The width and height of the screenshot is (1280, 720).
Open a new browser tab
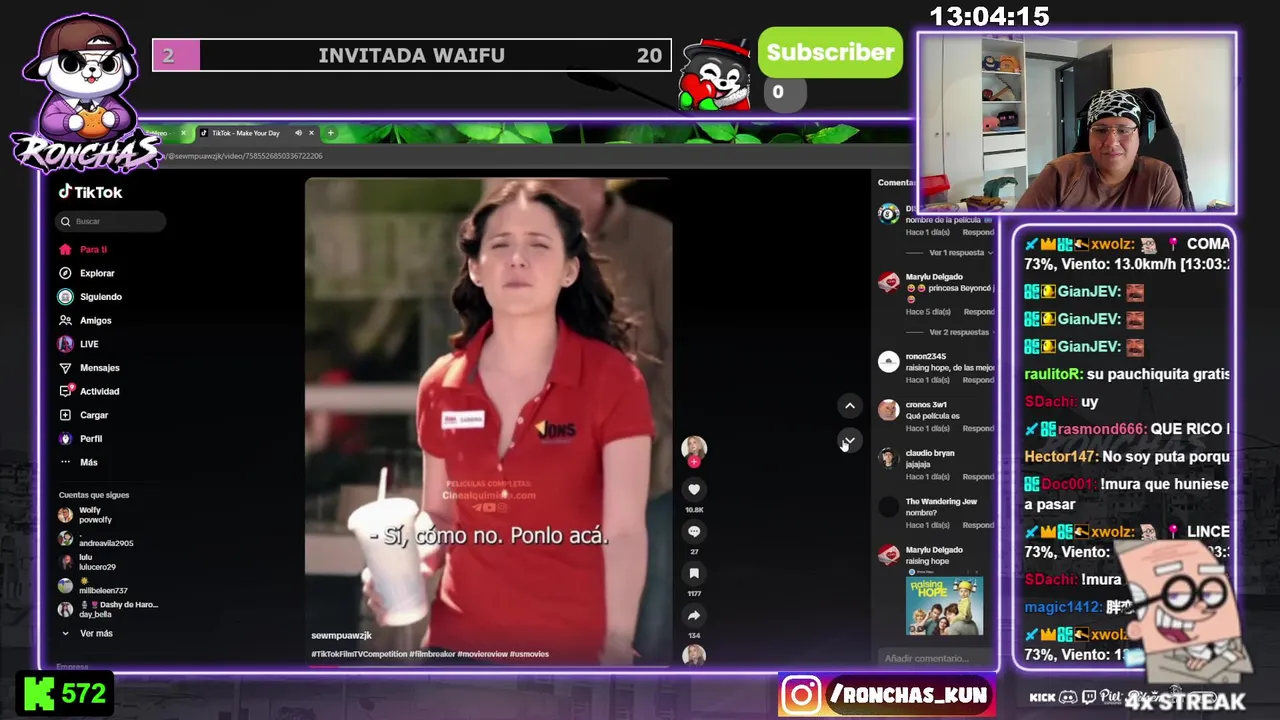click(x=330, y=133)
